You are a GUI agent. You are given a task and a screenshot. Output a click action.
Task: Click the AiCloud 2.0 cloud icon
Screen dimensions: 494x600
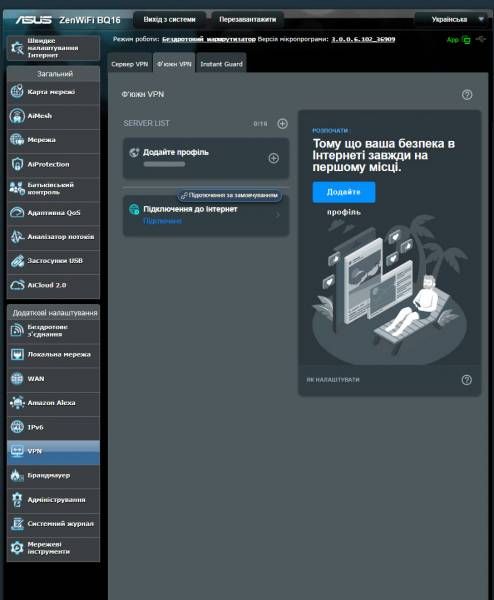point(17,285)
